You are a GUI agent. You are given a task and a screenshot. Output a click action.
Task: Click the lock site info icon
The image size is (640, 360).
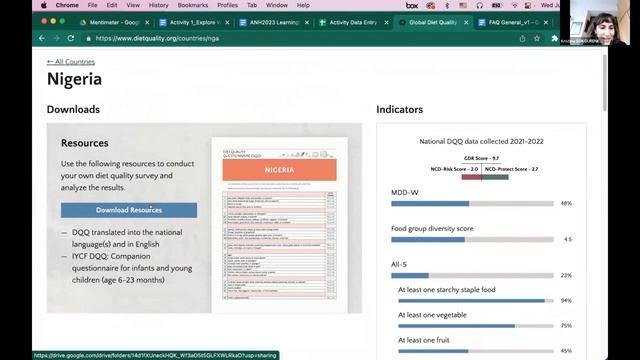pyautogui.click(x=88, y=38)
